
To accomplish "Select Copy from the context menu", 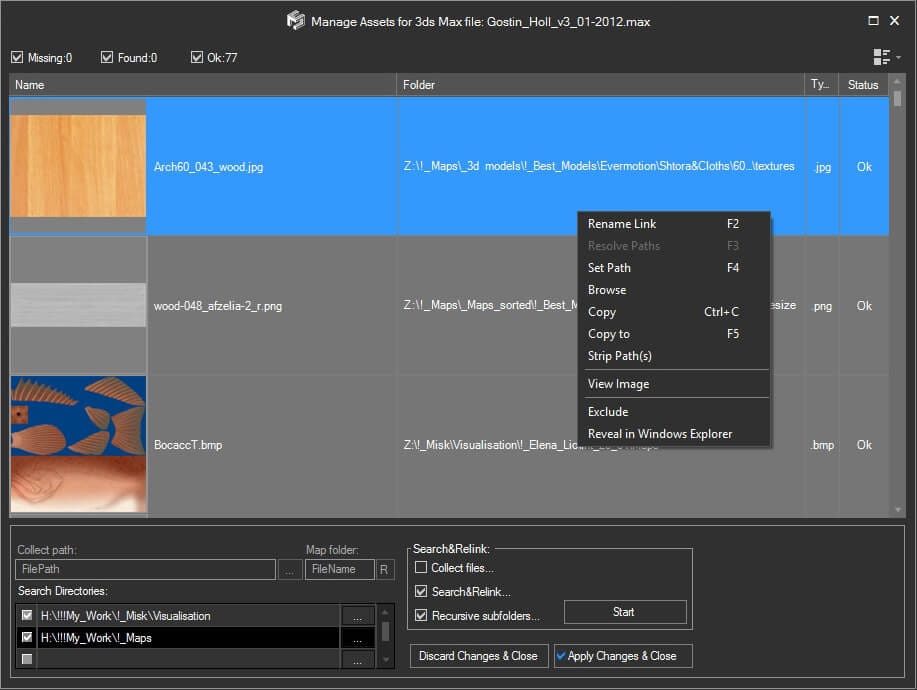I will click(x=674, y=312).
